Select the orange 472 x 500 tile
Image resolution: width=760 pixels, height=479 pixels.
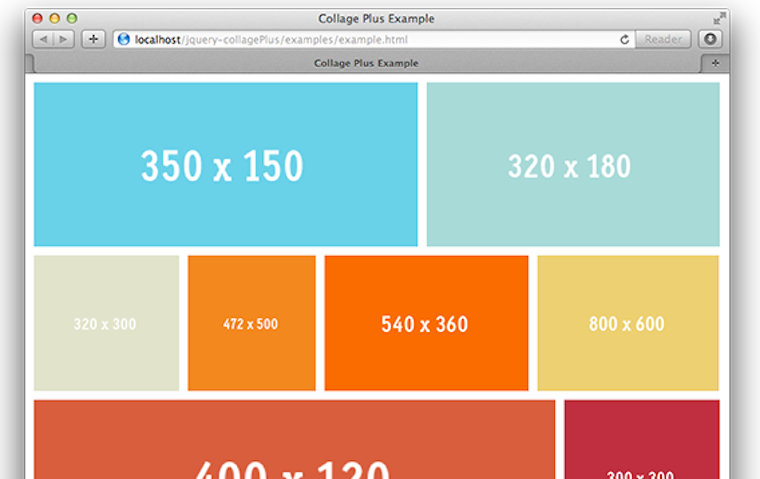[x=252, y=323]
